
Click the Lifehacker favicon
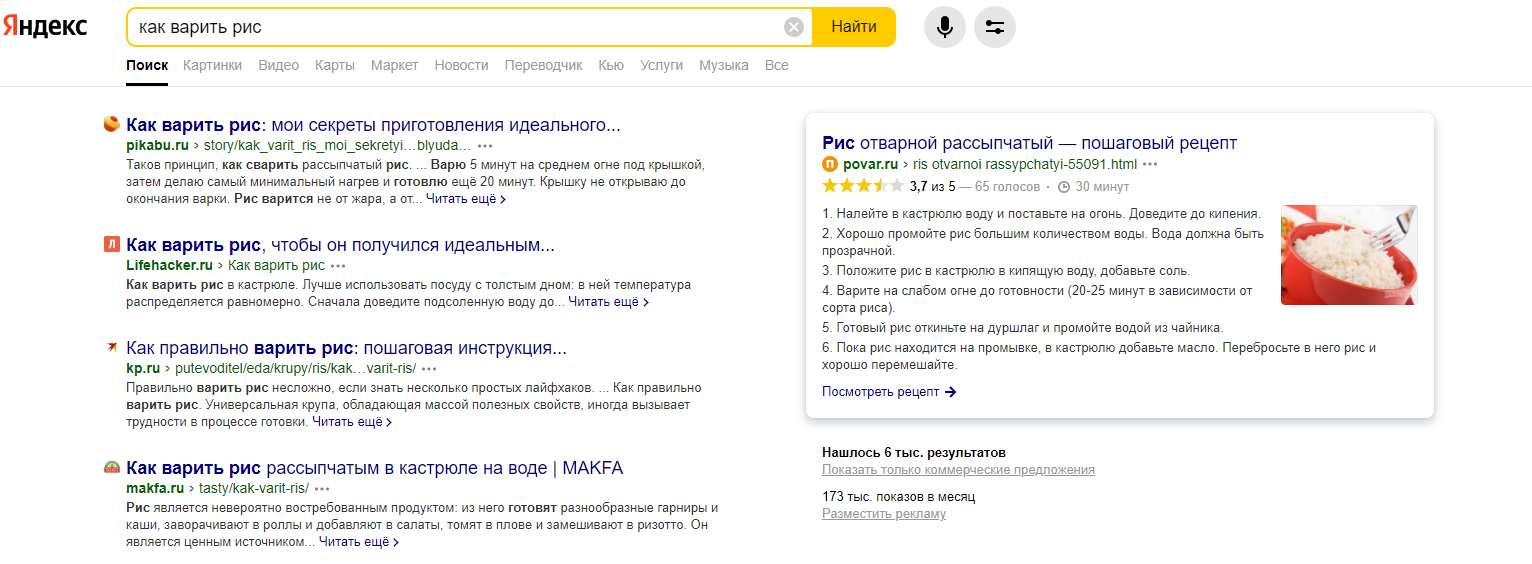pyautogui.click(x=112, y=245)
